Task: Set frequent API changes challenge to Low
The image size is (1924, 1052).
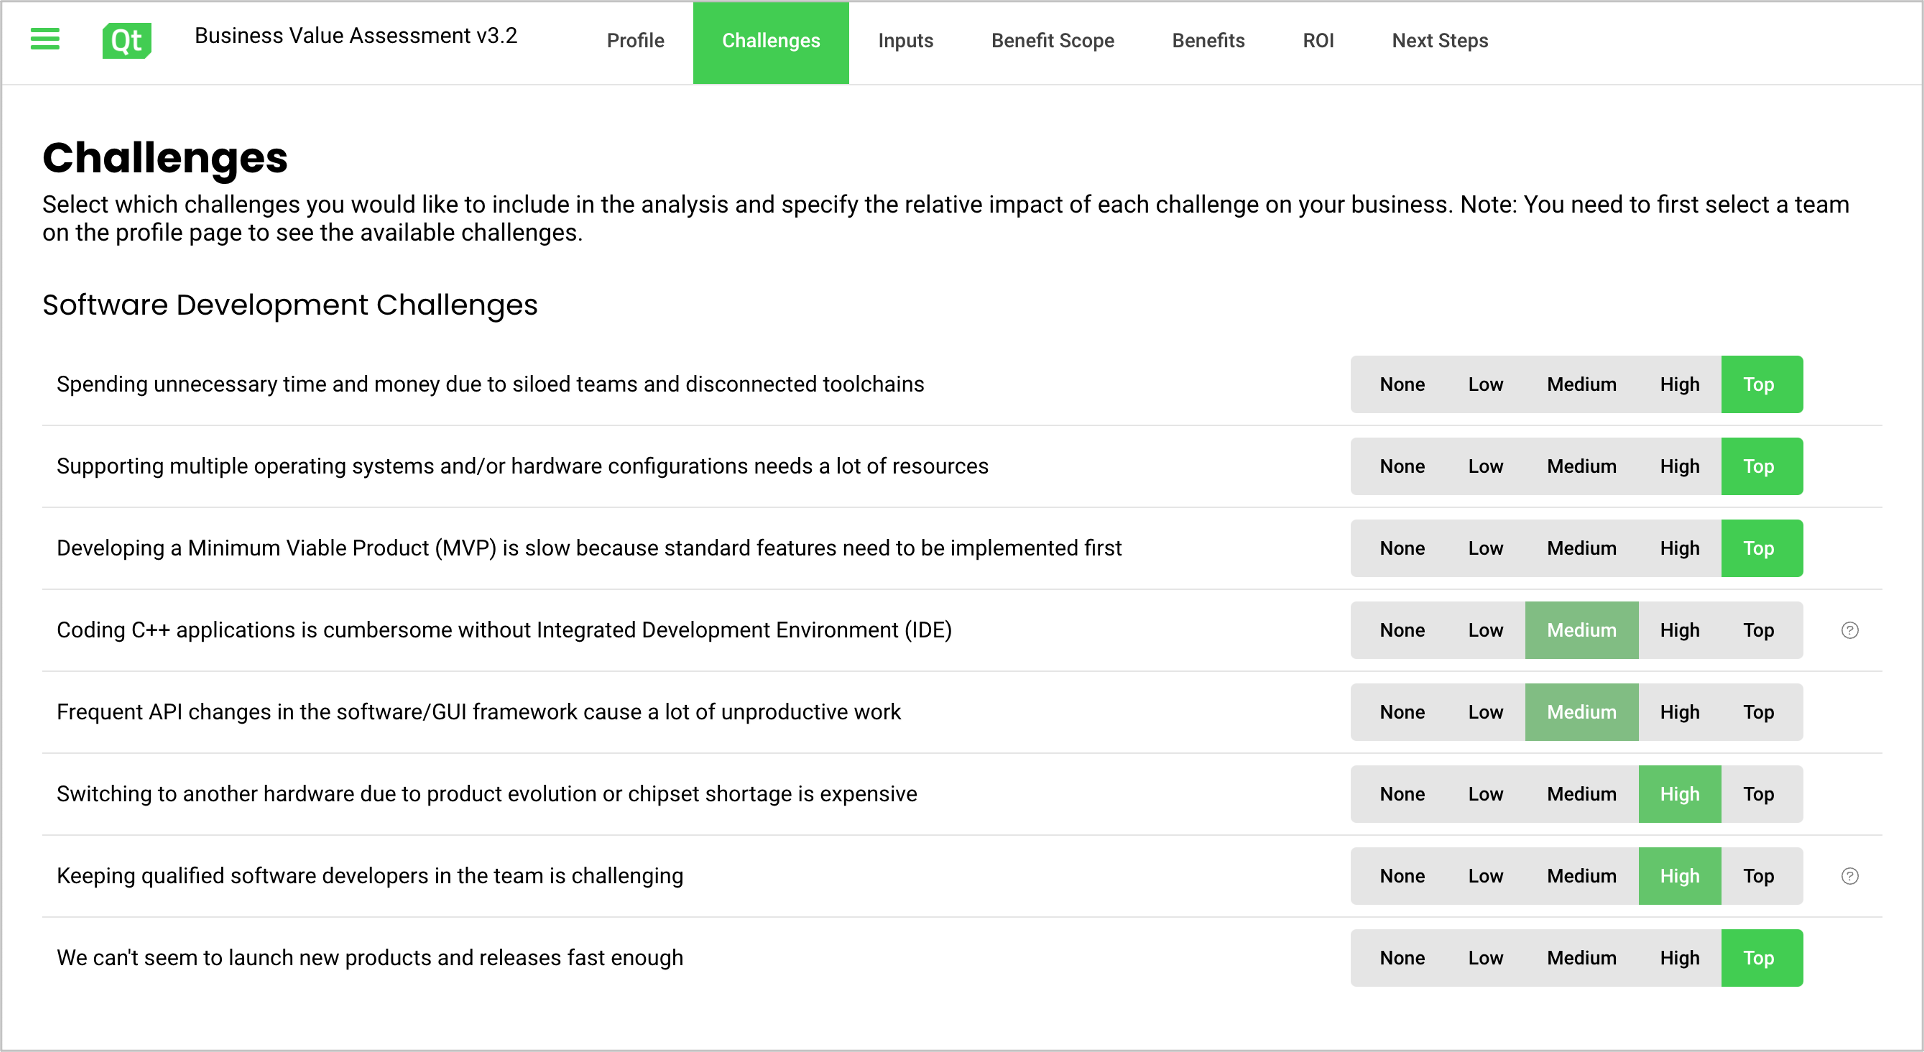Action: pos(1485,713)
